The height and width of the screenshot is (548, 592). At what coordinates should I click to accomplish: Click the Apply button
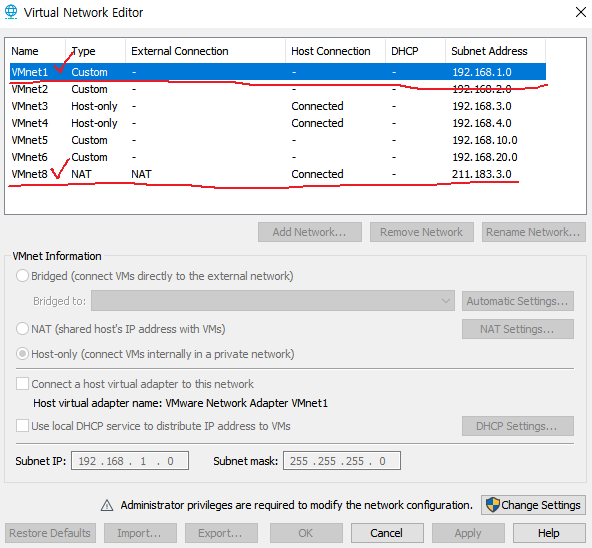click(x=468, y=533)
